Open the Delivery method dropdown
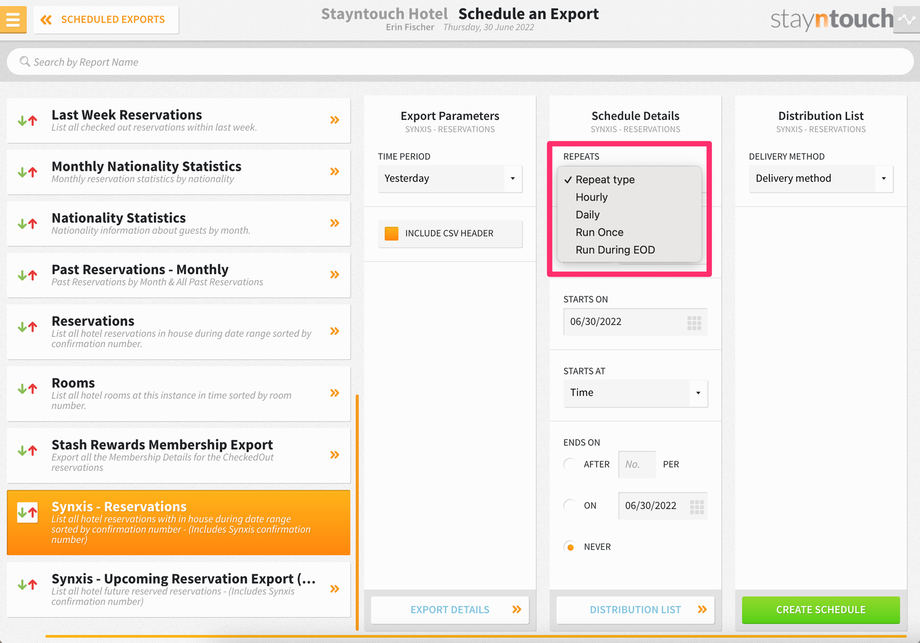 coord(821,178)
